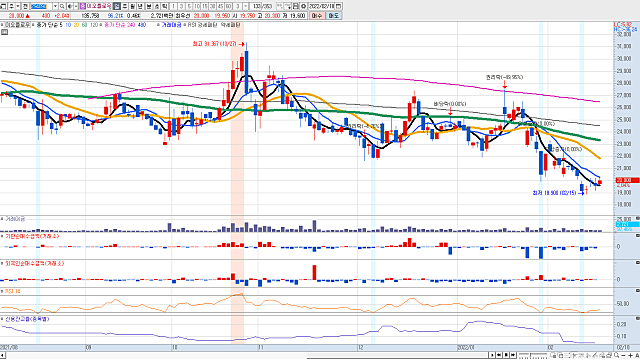The height and width of the screenshot is (360, 640).
Task: Click the plus zoom-in icon
Action: [x=630, y=356]
